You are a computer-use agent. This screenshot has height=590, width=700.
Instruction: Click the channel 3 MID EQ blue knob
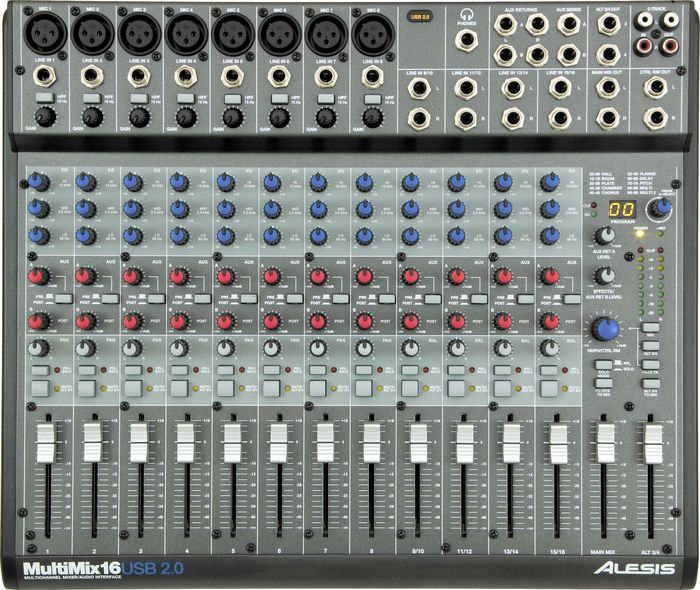(x=133, y=209)
